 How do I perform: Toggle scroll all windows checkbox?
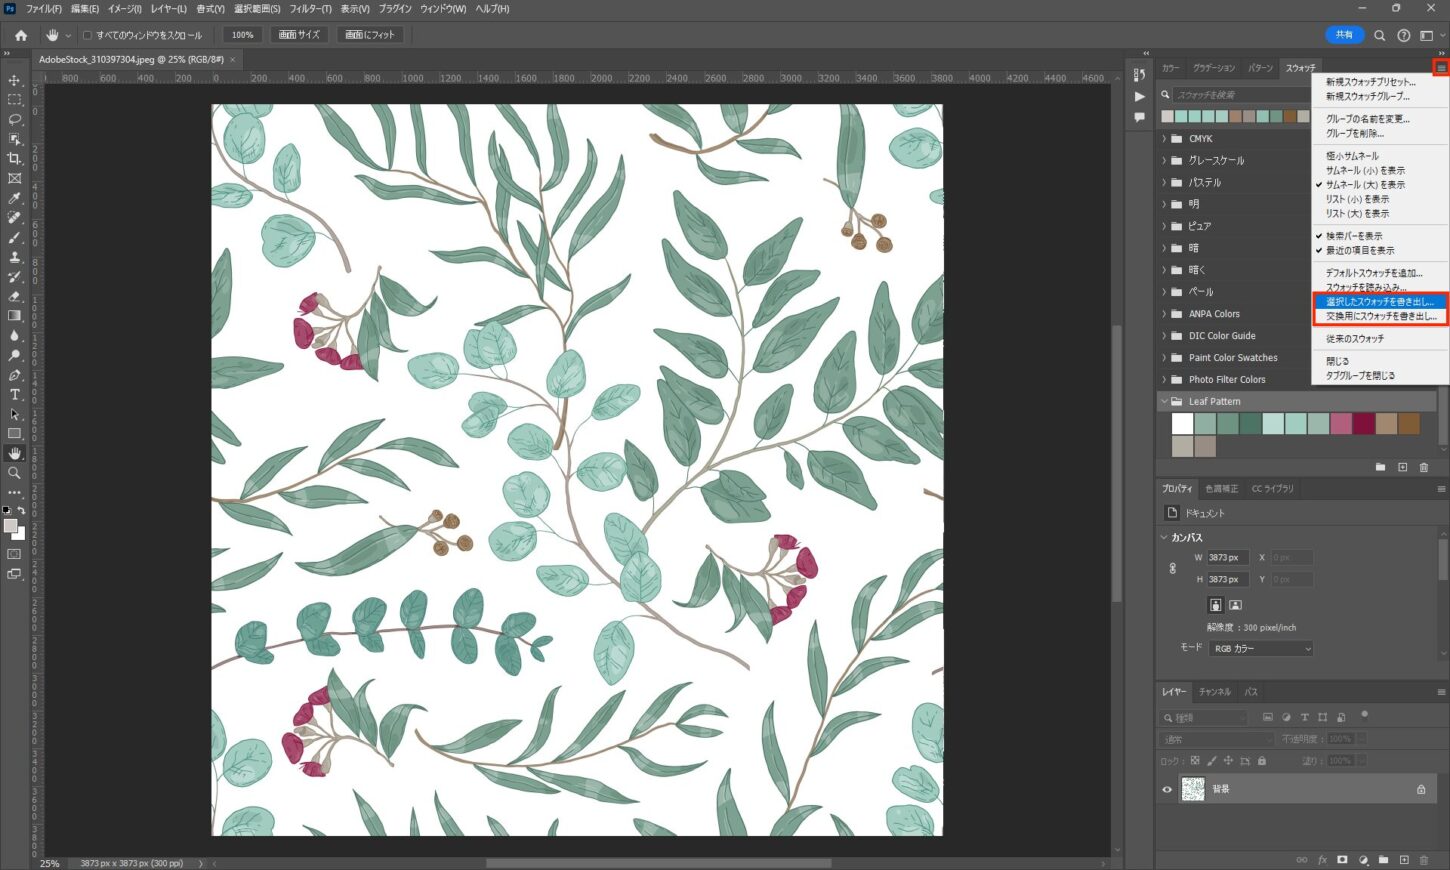point(87,35)
